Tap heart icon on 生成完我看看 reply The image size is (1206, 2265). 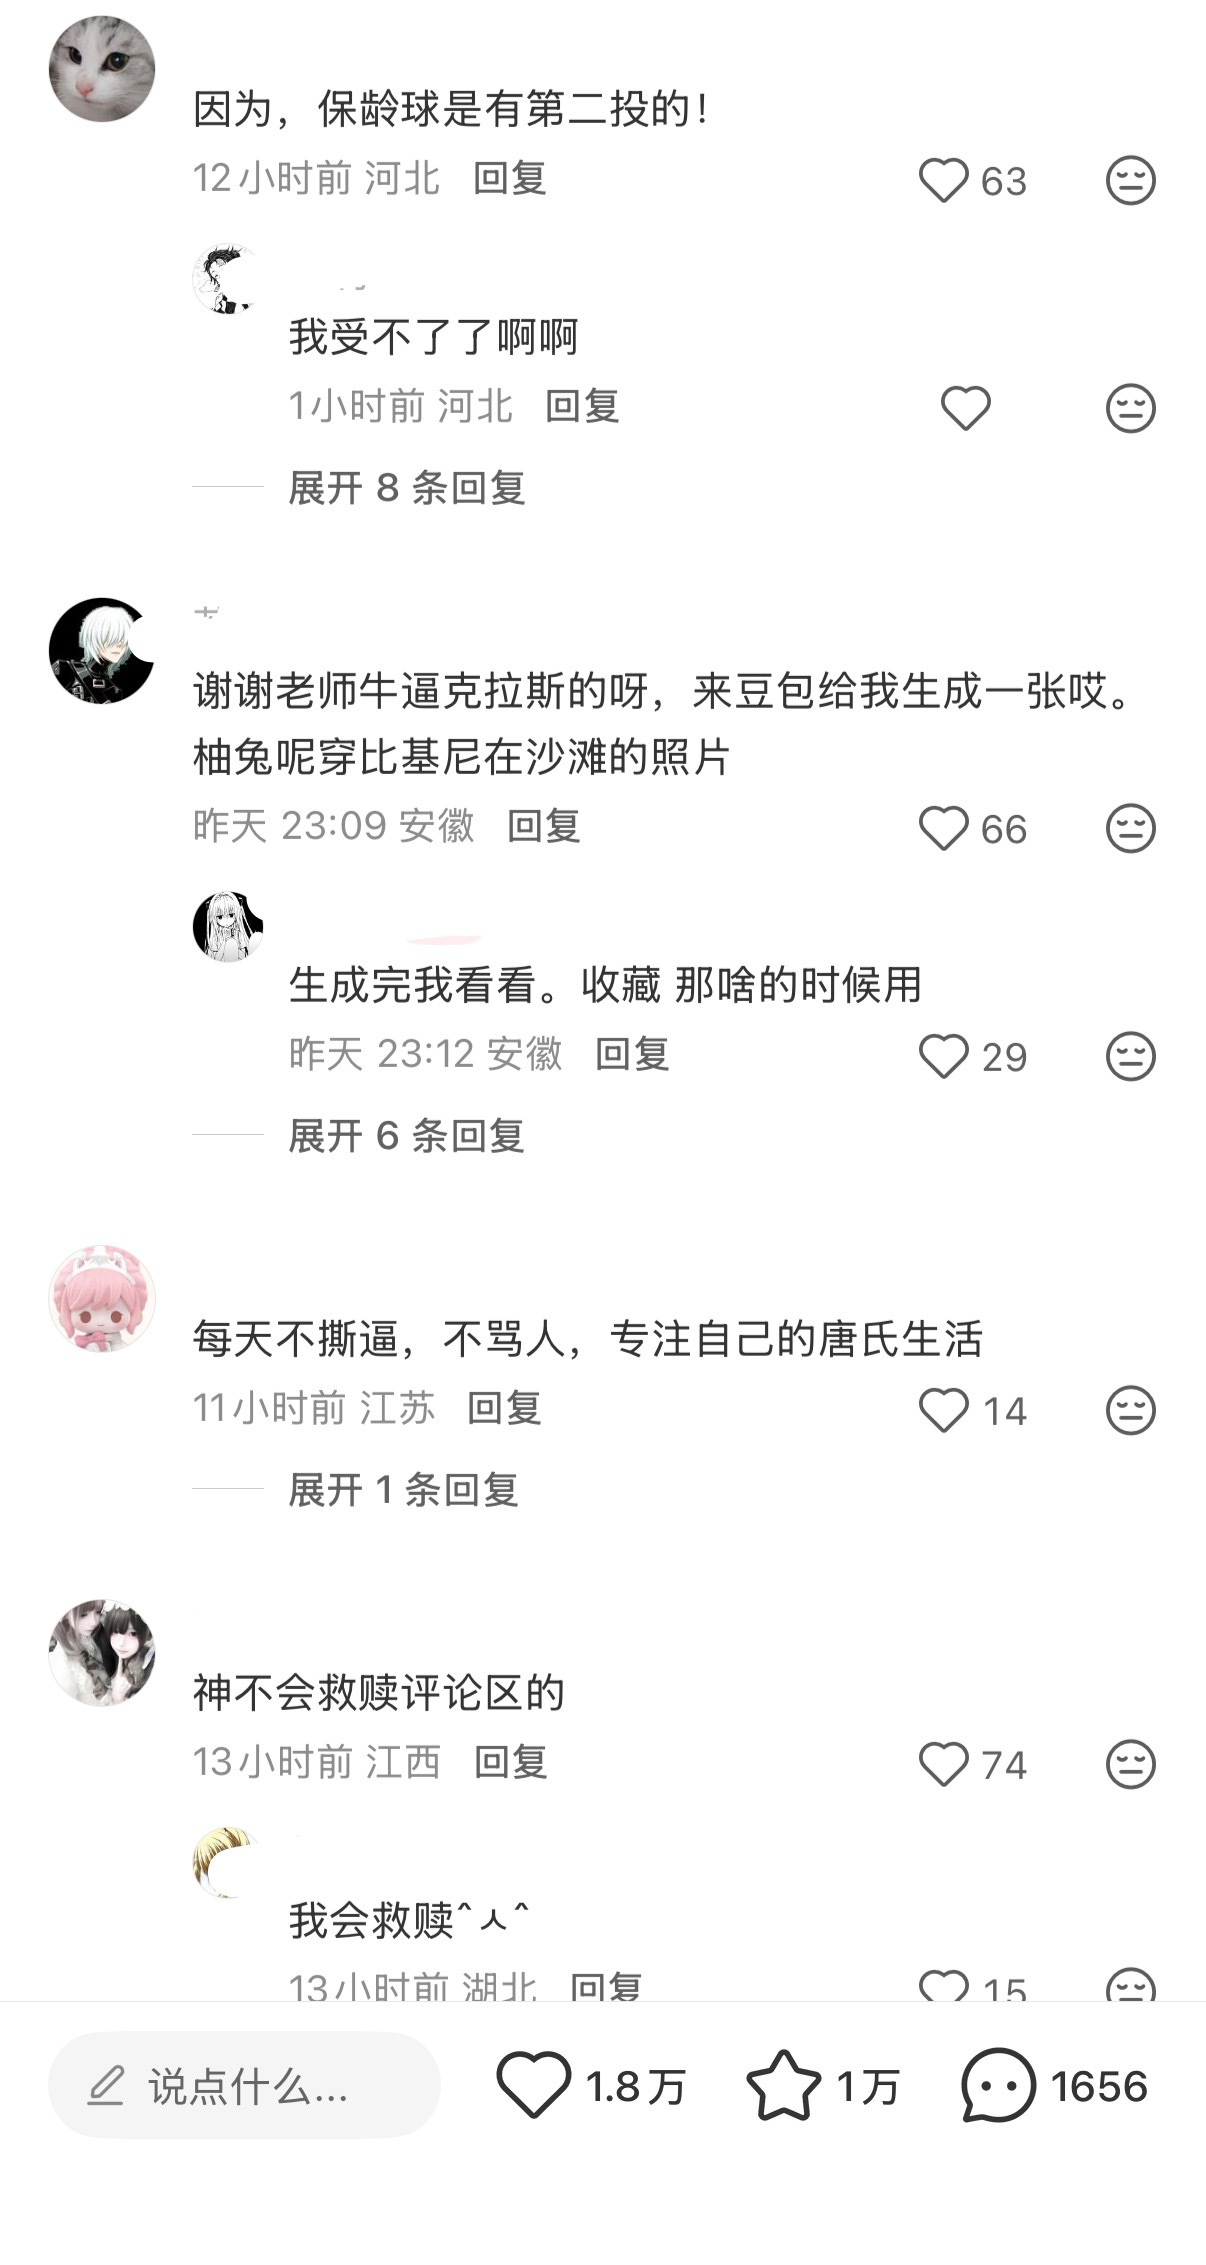click(x=944, y=1057)
